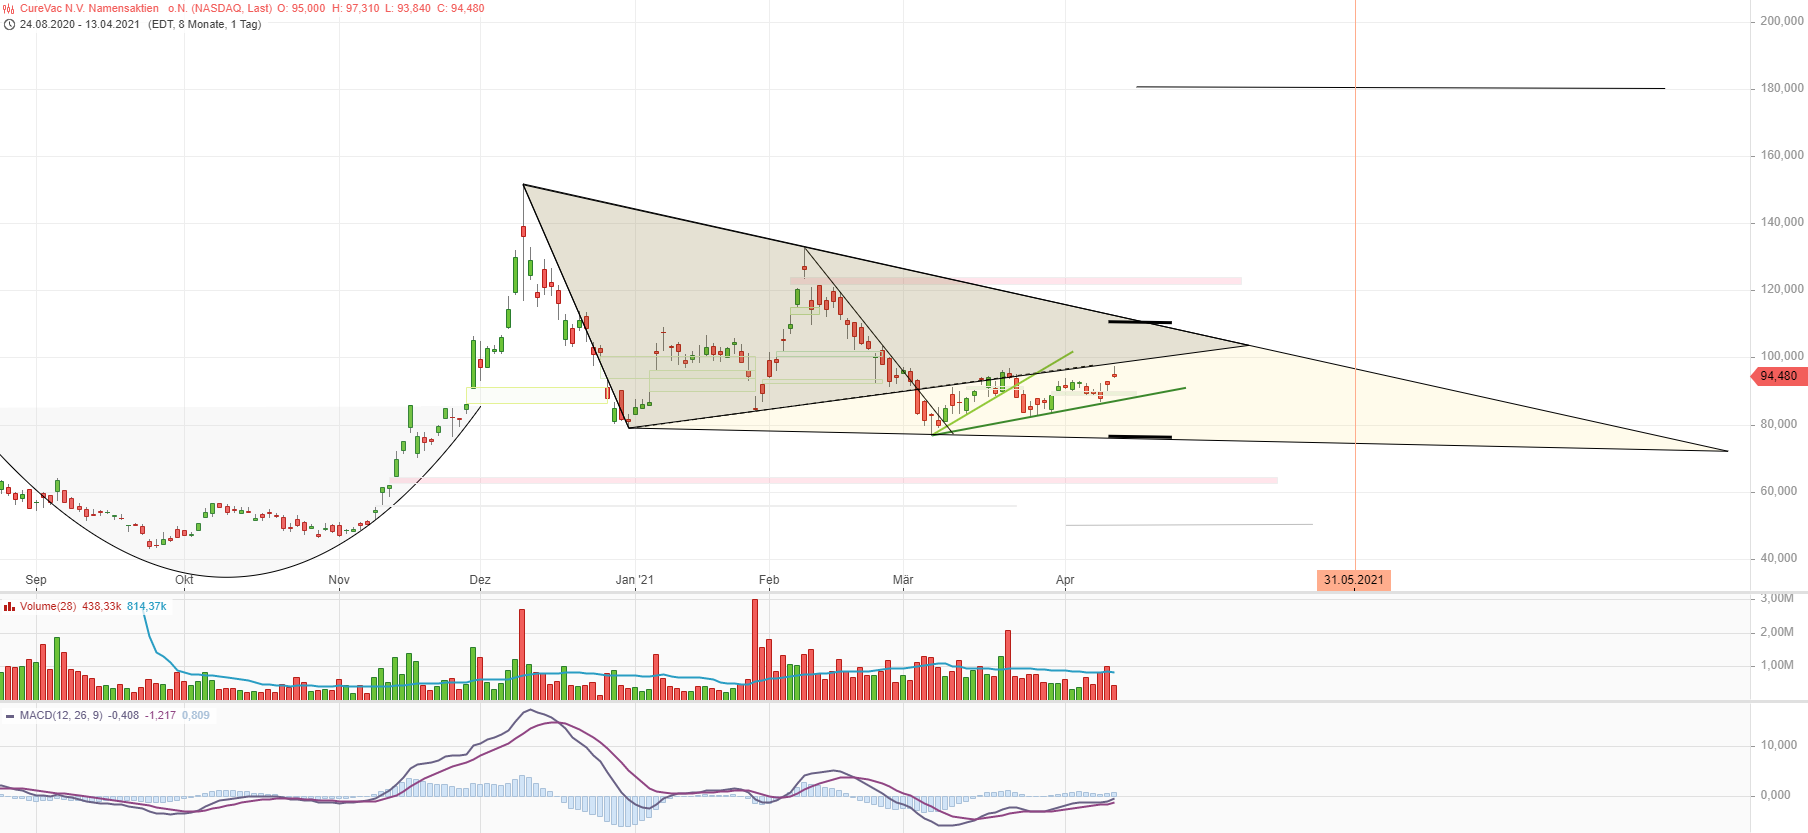Click the 10,000 MACD axis label
1808x833 pixels.
point(1779,745)
